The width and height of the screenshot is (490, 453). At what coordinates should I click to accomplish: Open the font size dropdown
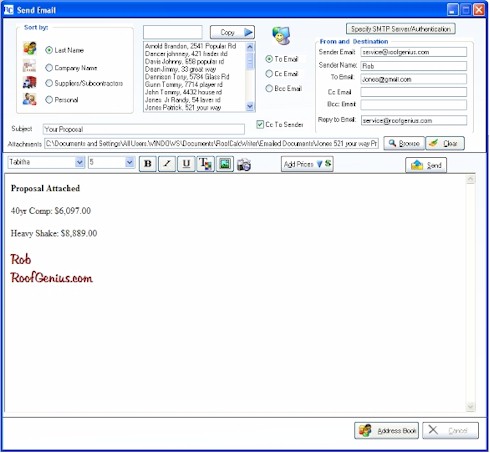[x=129, y=162]
